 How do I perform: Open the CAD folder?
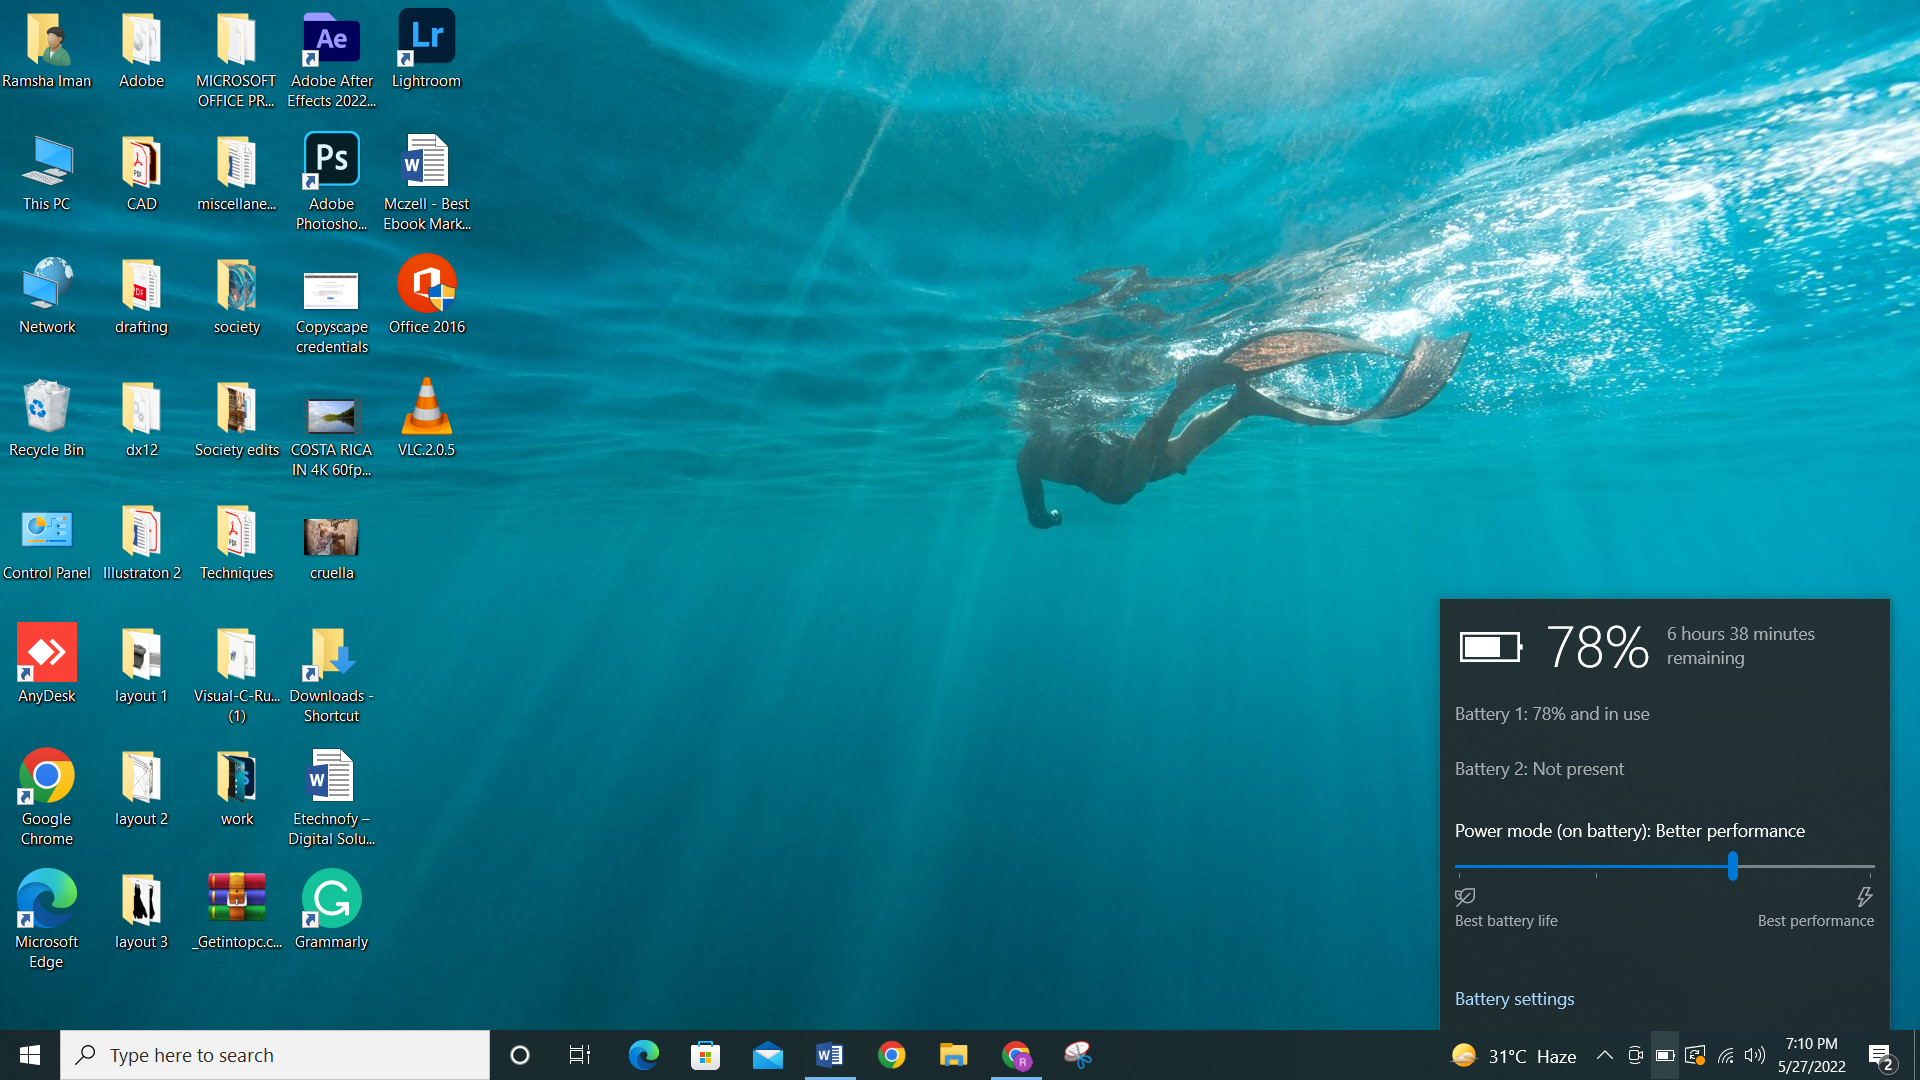coord(141,173)
